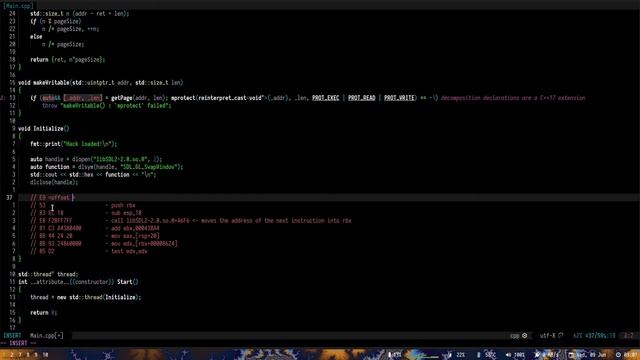The image size is (640, 360).
Task: Click the utf-8 encoding indicator
Action: click(x=547, y=336)
